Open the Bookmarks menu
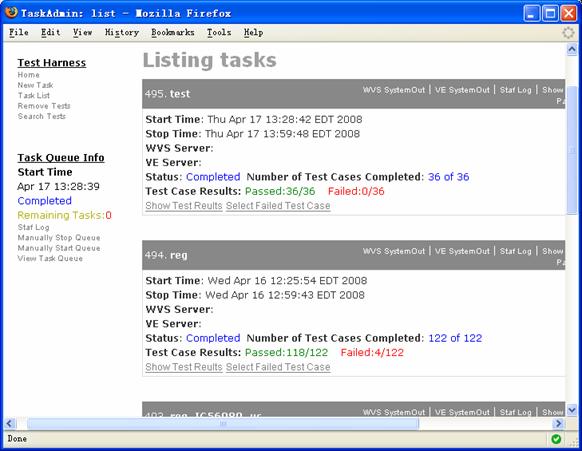The image size is (582, 451). pyautogui.click(x=173, y=33)
